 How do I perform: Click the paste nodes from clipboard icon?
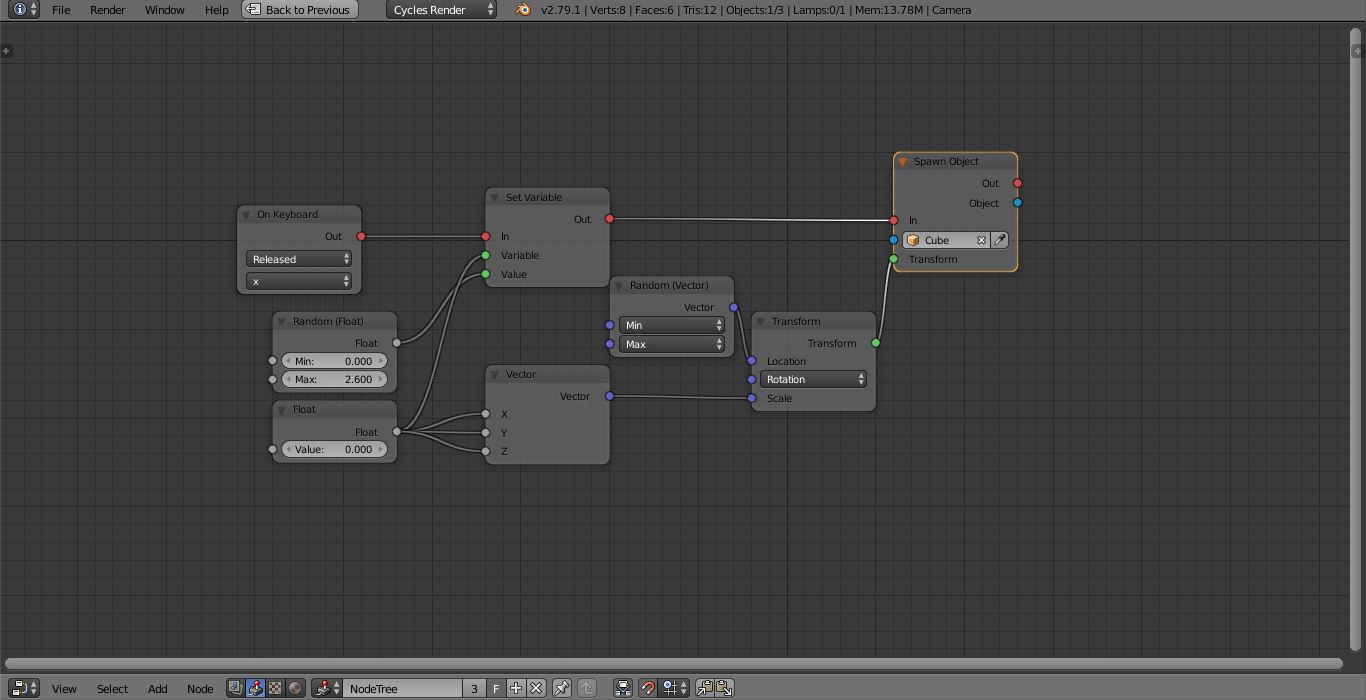coord(723,688)
